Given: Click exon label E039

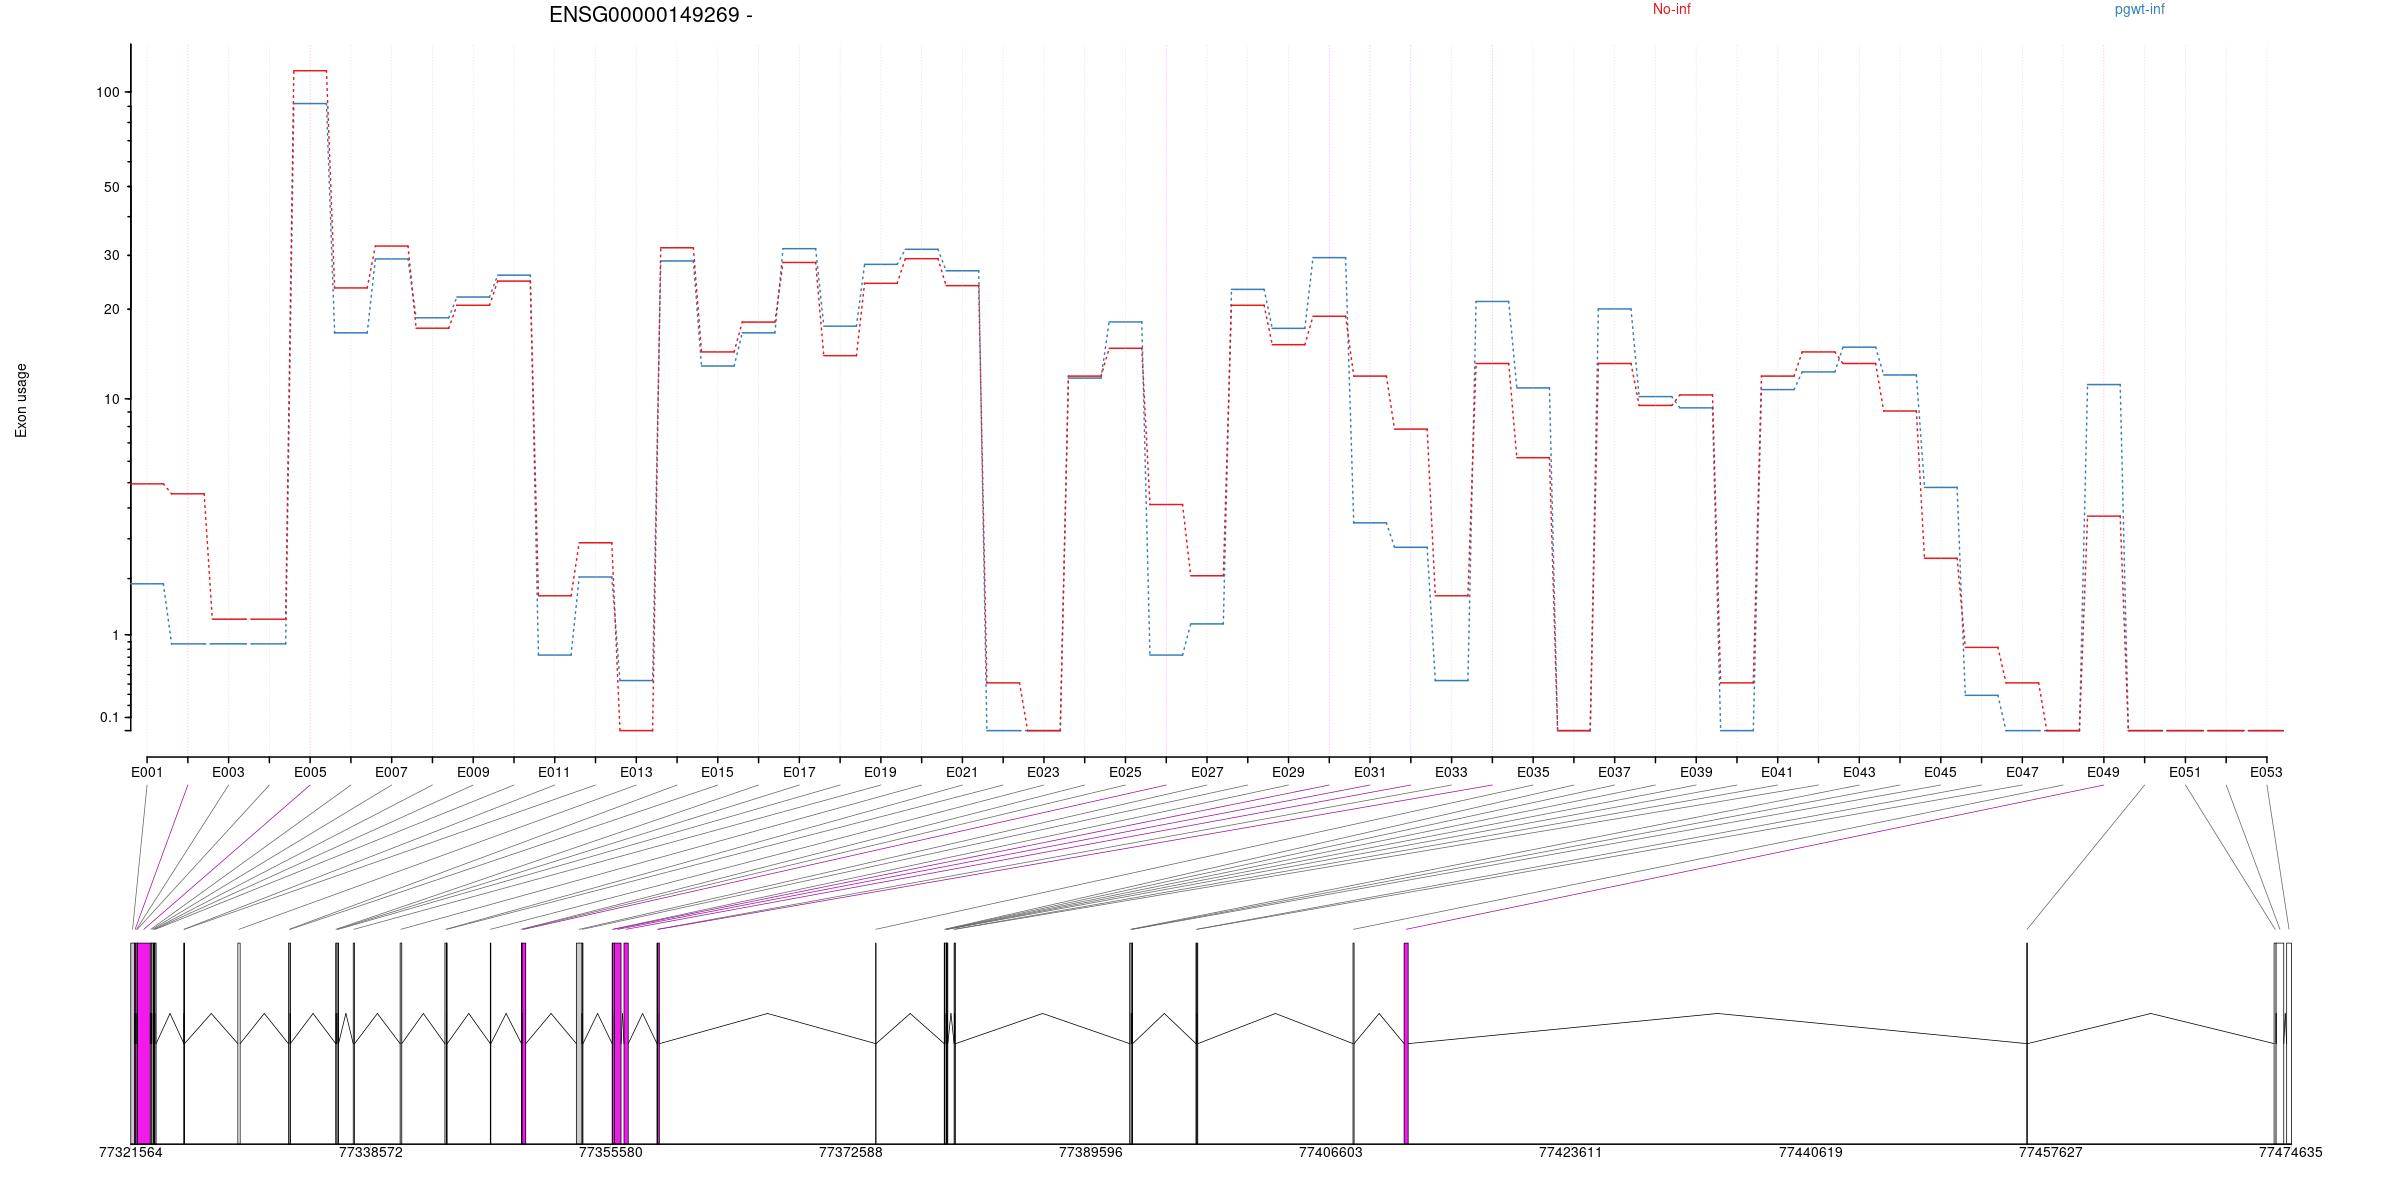Looking at the screenshot, I should click(x=1696, y=772).
